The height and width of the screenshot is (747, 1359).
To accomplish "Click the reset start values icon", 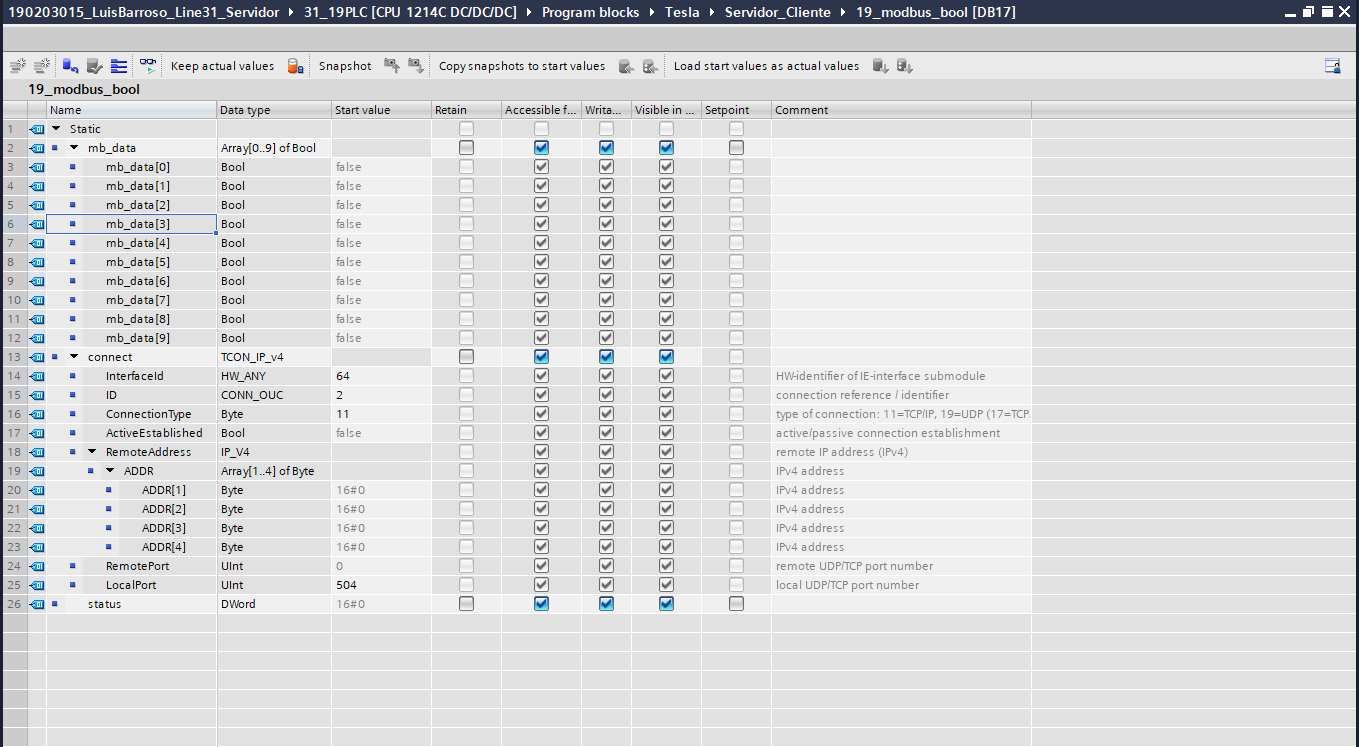I will (x=70, y=66).
